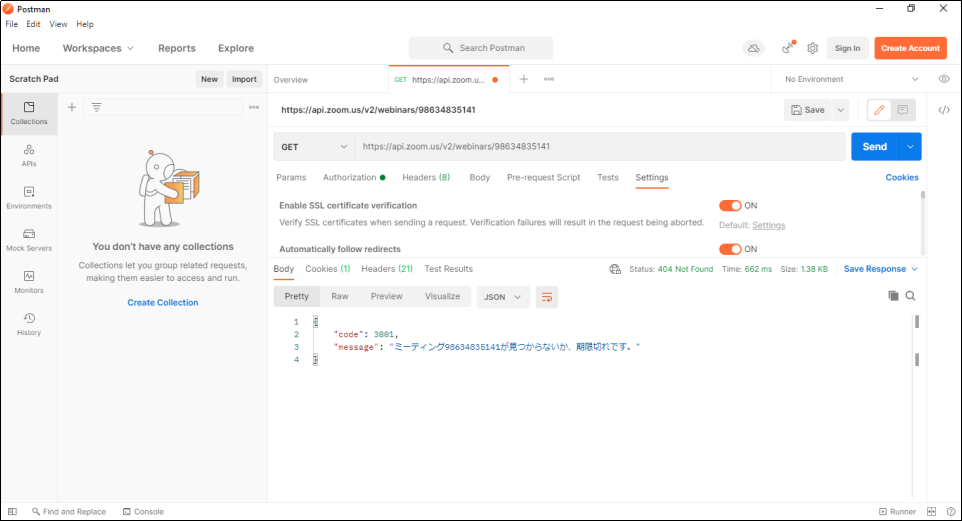962x521 pixels.
Task: Open the History sidebar panel
Action: (29, 324)
